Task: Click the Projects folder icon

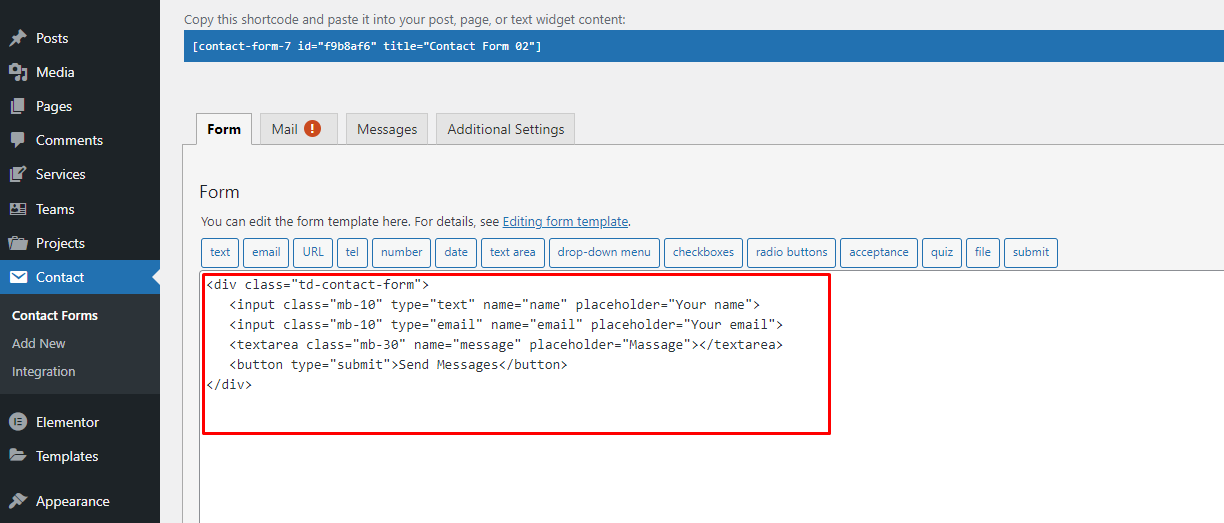Action: pos(18,243)
